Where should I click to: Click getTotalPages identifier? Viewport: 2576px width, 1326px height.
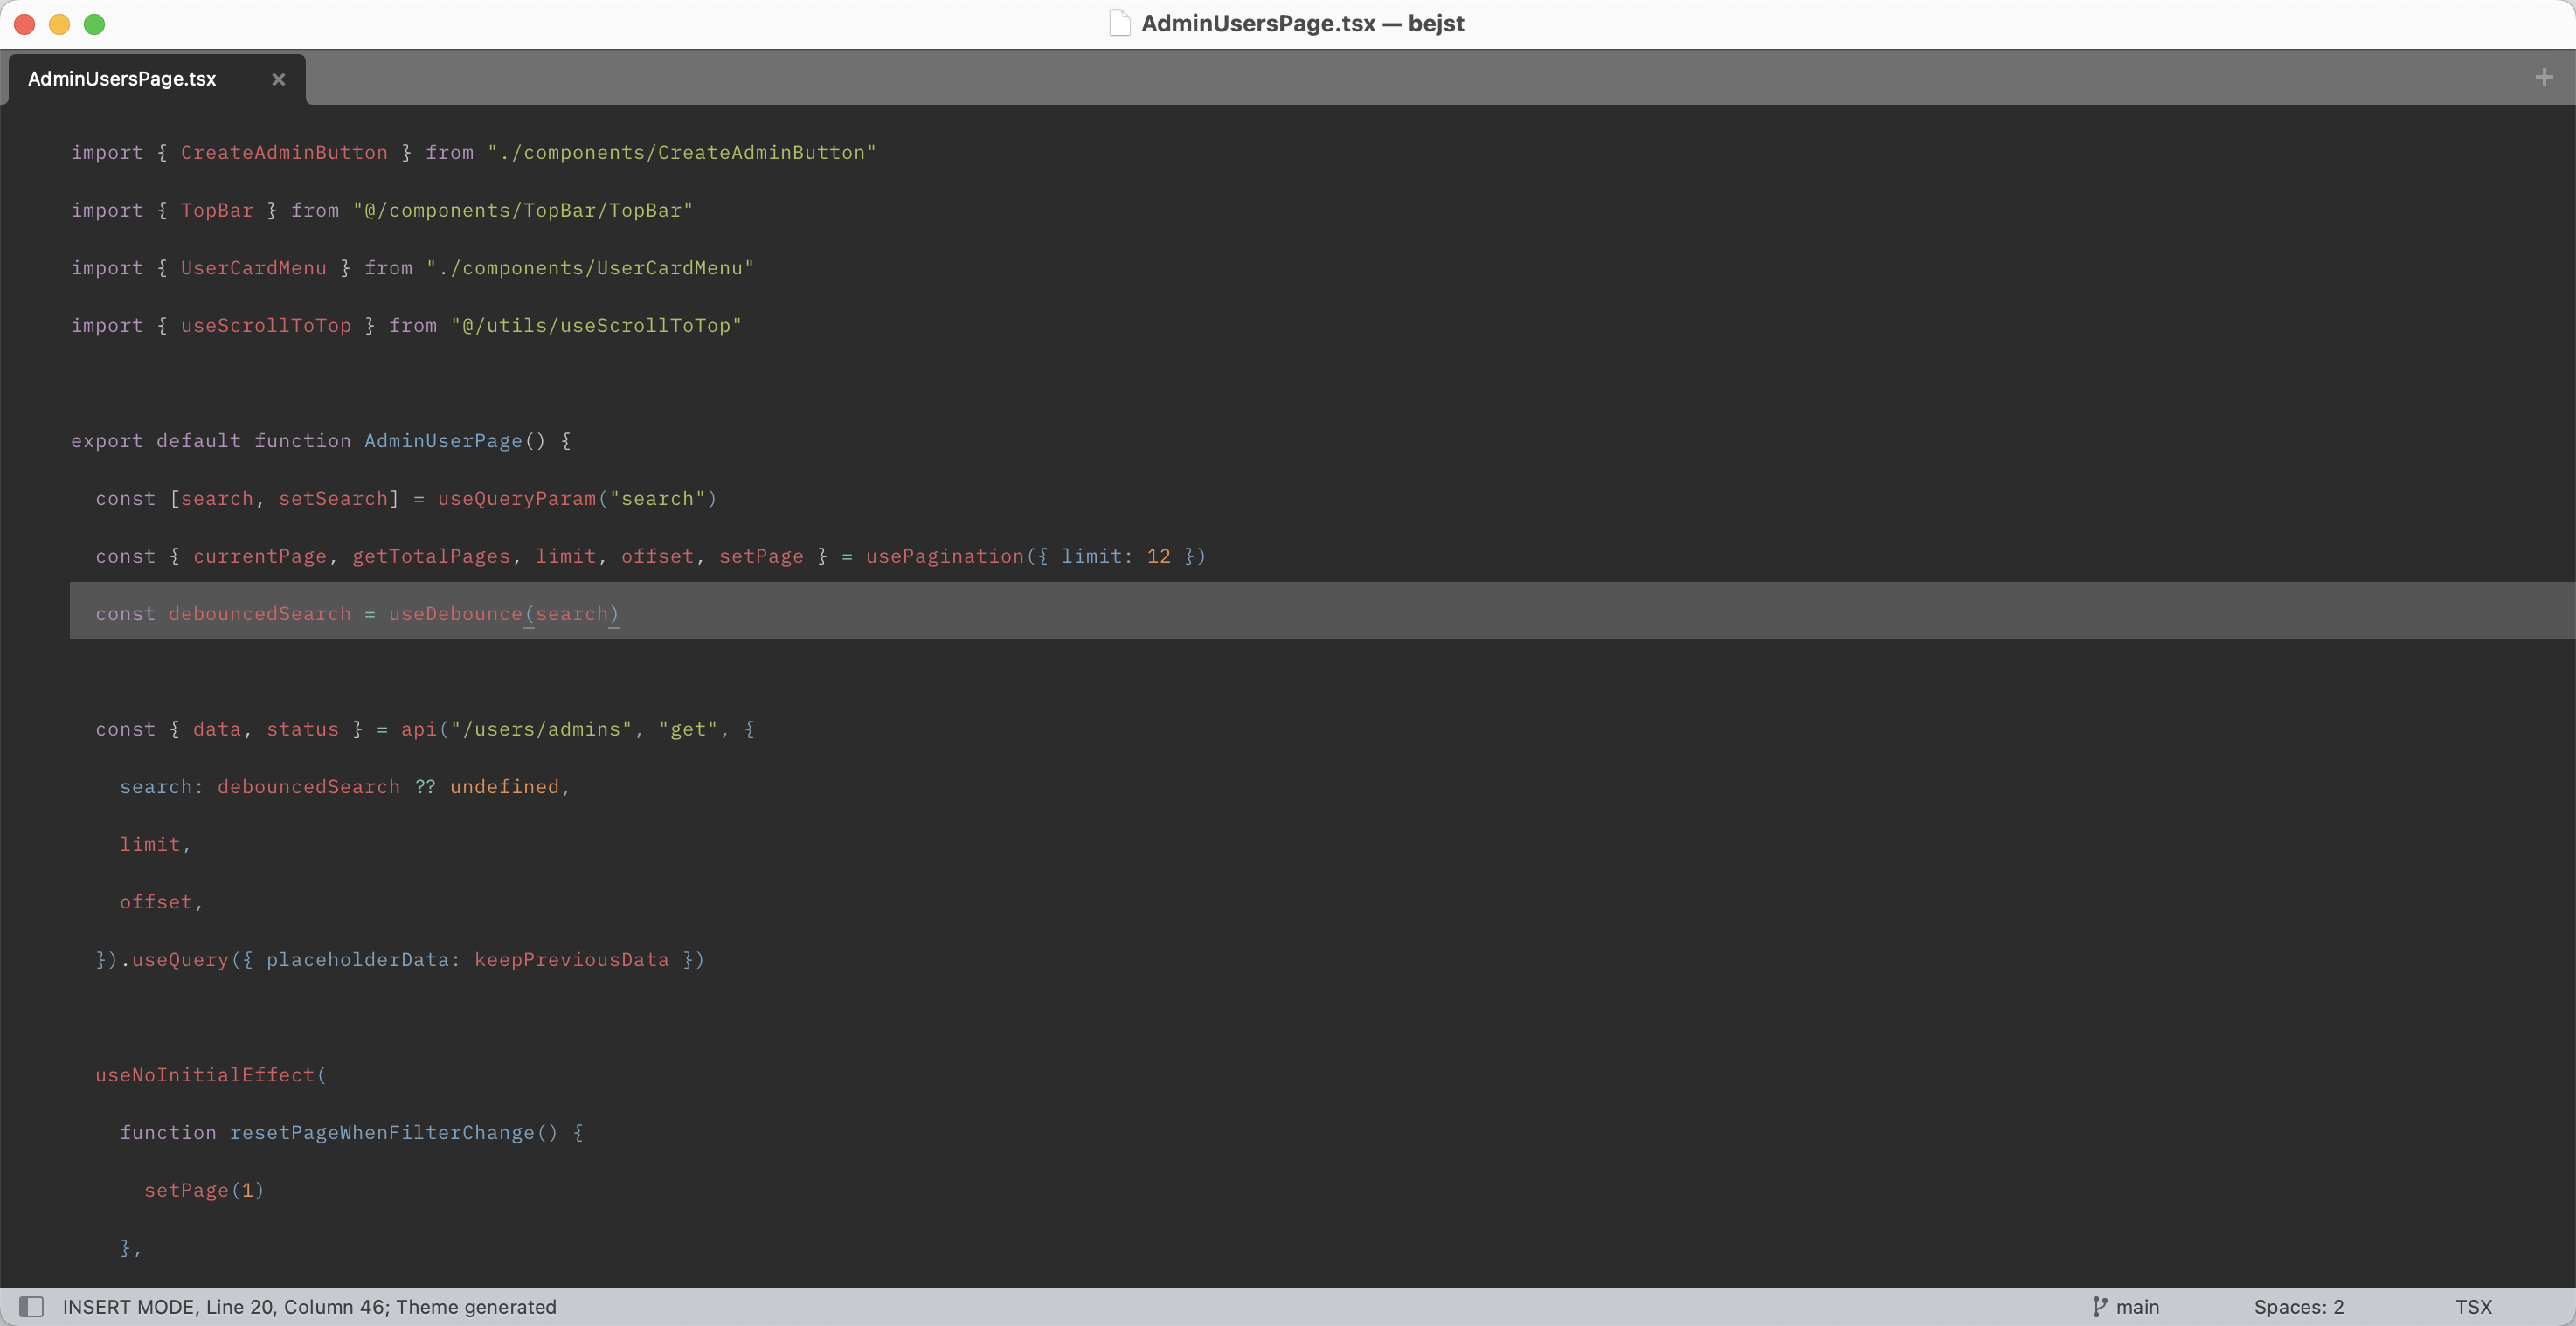431,556
